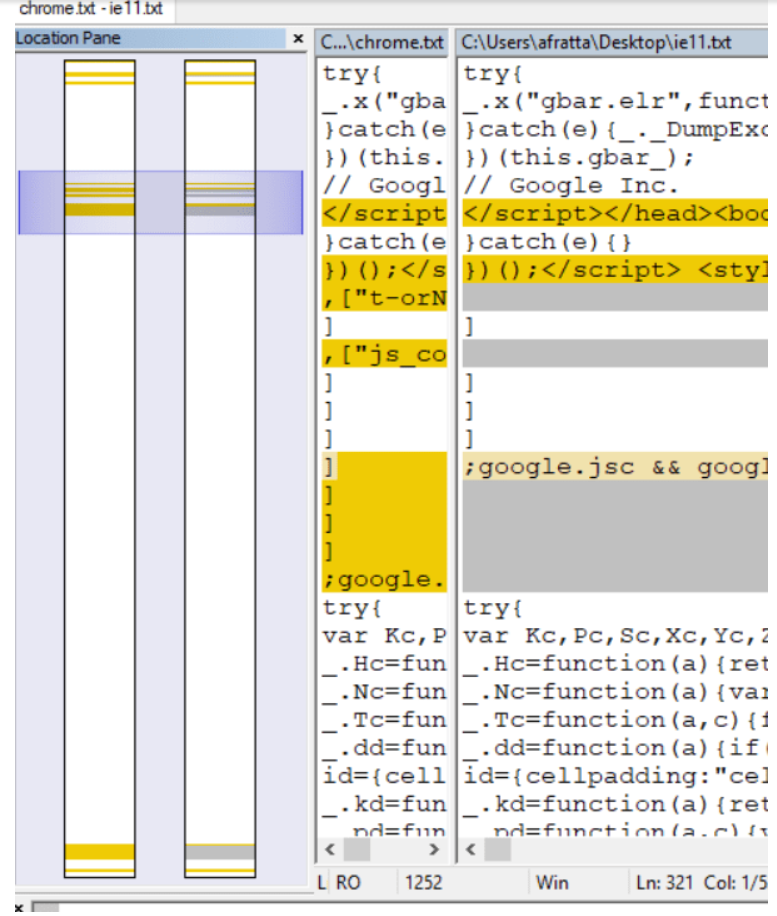Click the left arrow of chrome.txt horizontal scrollbar
Viewport: 777px width, 916px height.
coord(330,849)
